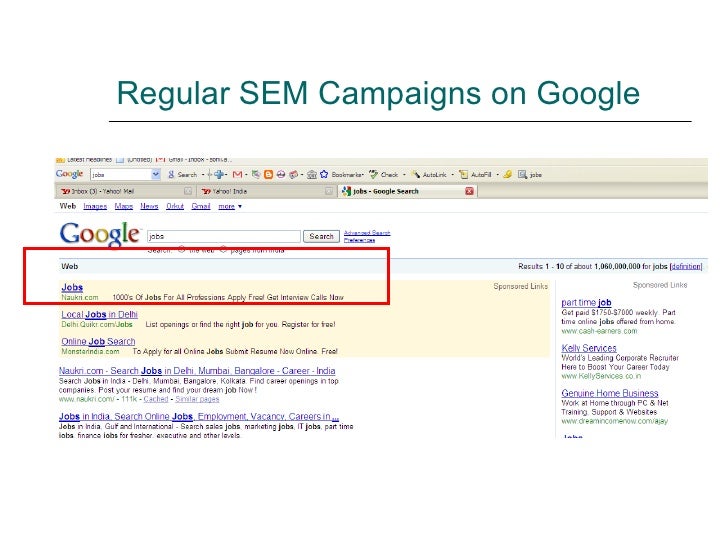Viewport: 728px width, 546px height.
Task: Click the 'MonsterIndia.com' green URL text
Action: 91,351
